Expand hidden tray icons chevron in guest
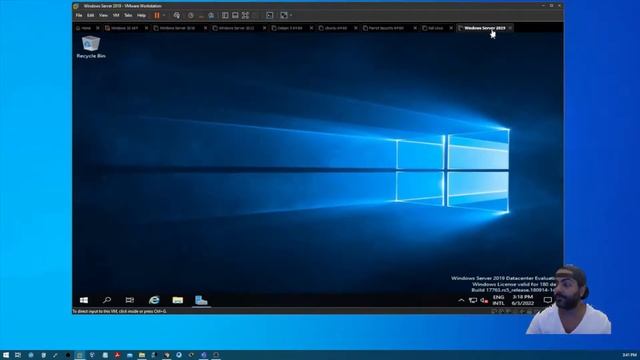 coord(461,300)
